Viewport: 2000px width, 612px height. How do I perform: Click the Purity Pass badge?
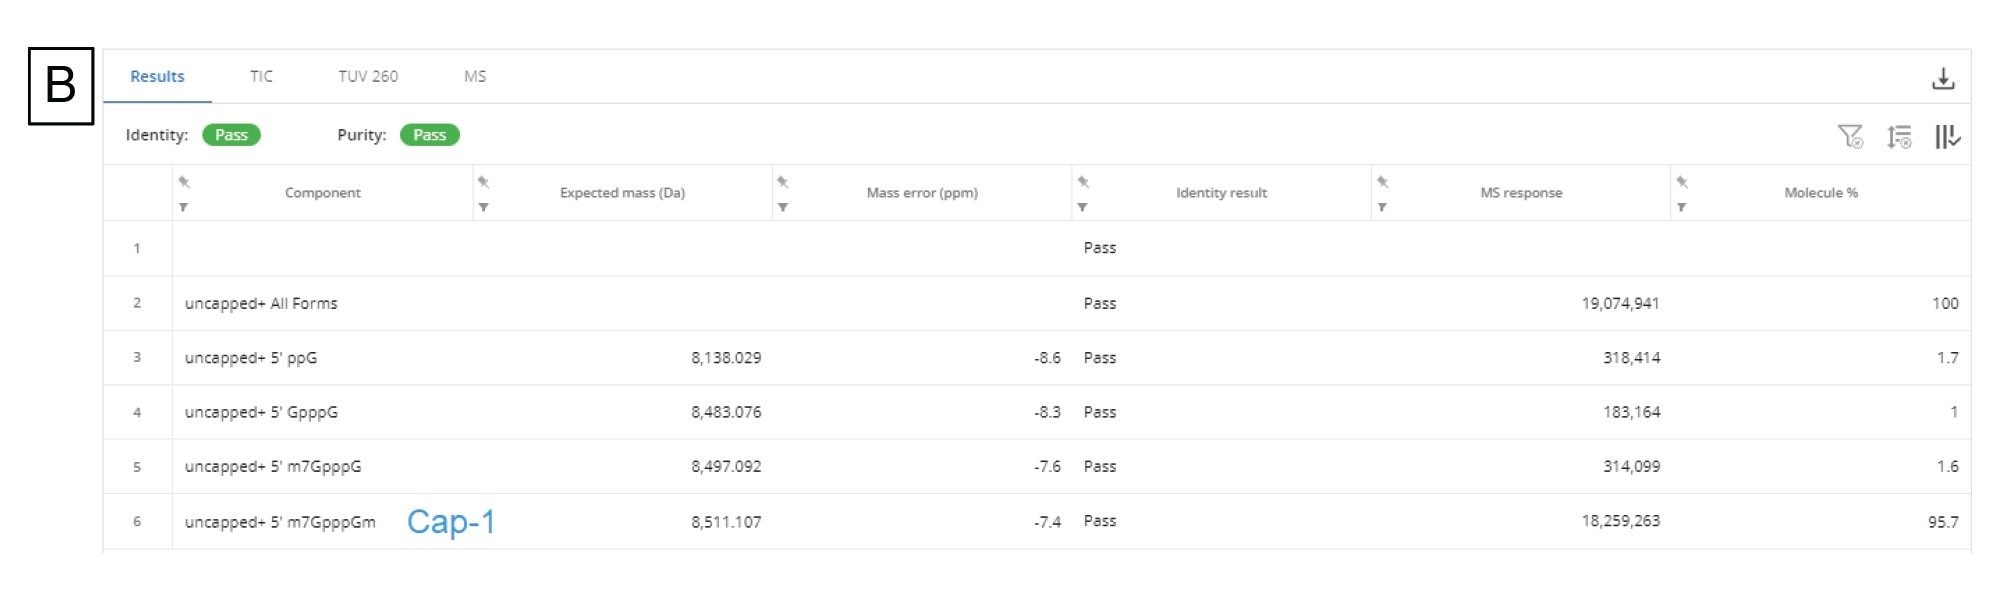[429, 135]
